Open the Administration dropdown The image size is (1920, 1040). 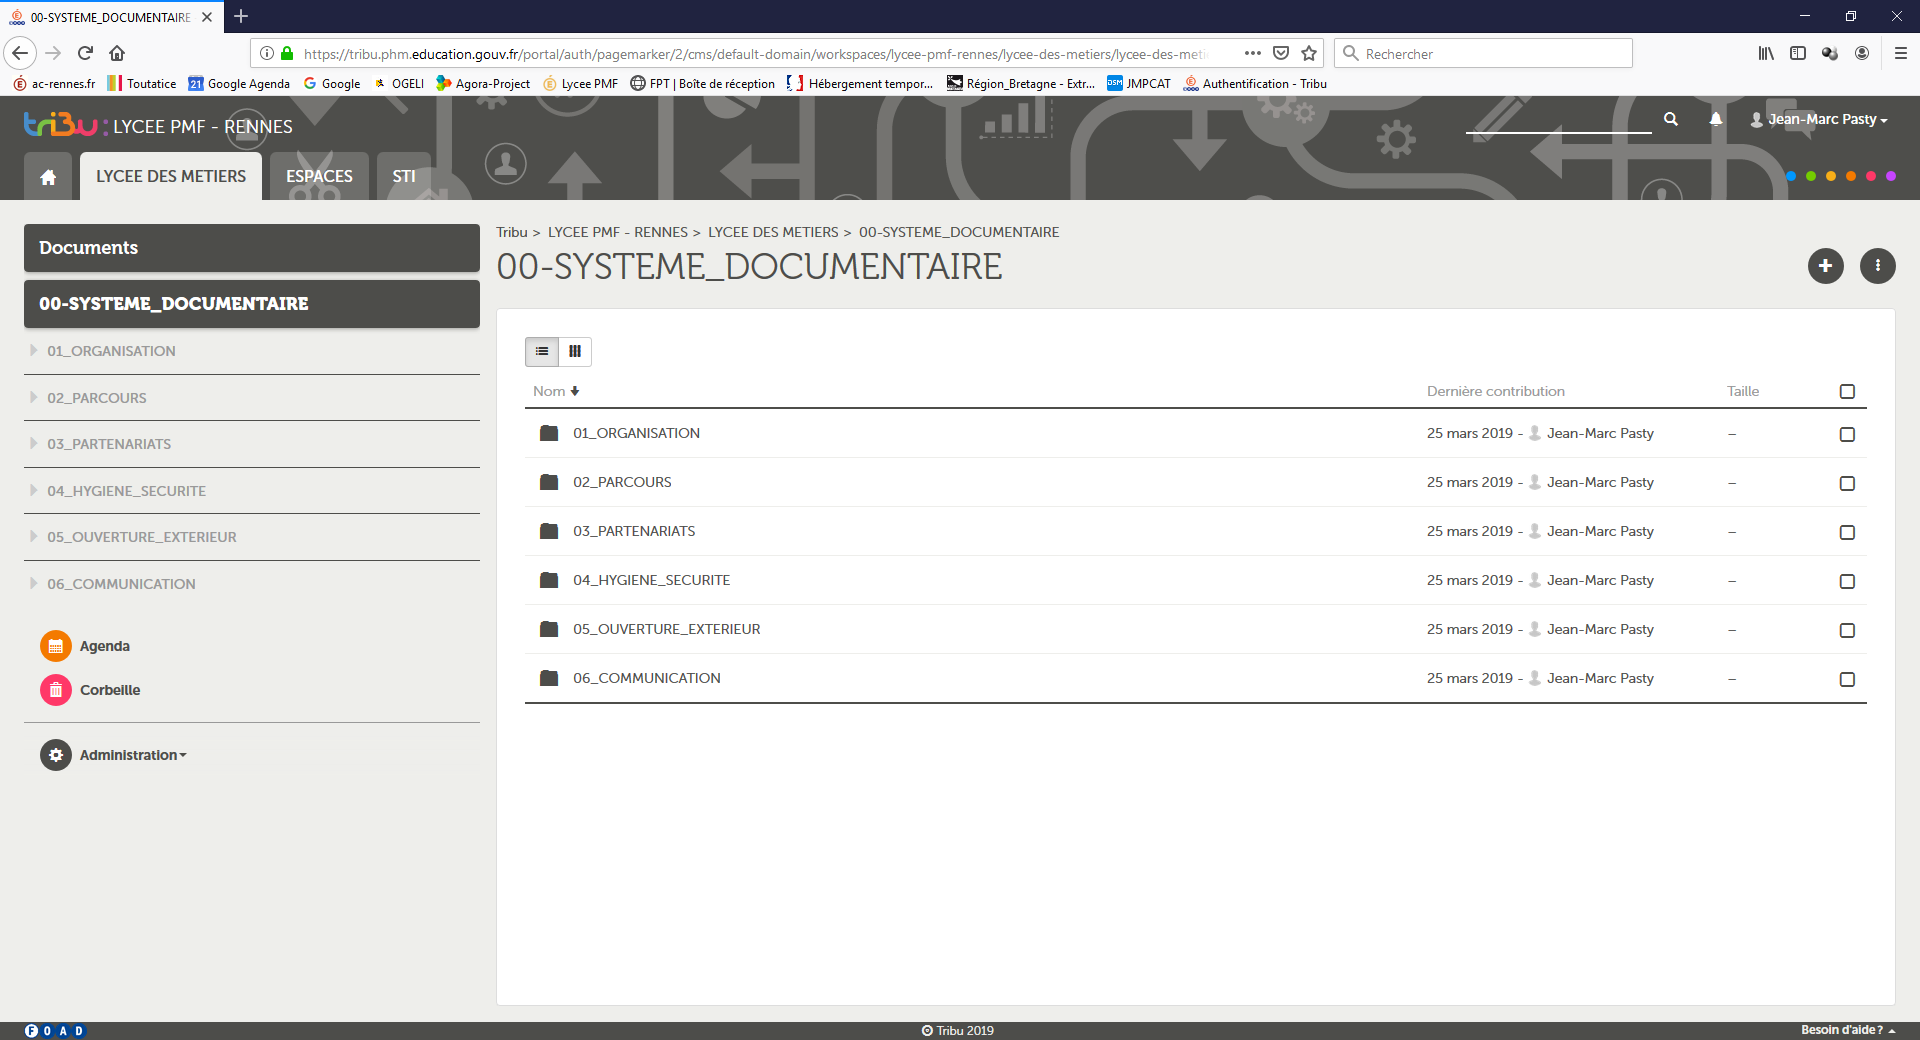(x=133, y=755)
